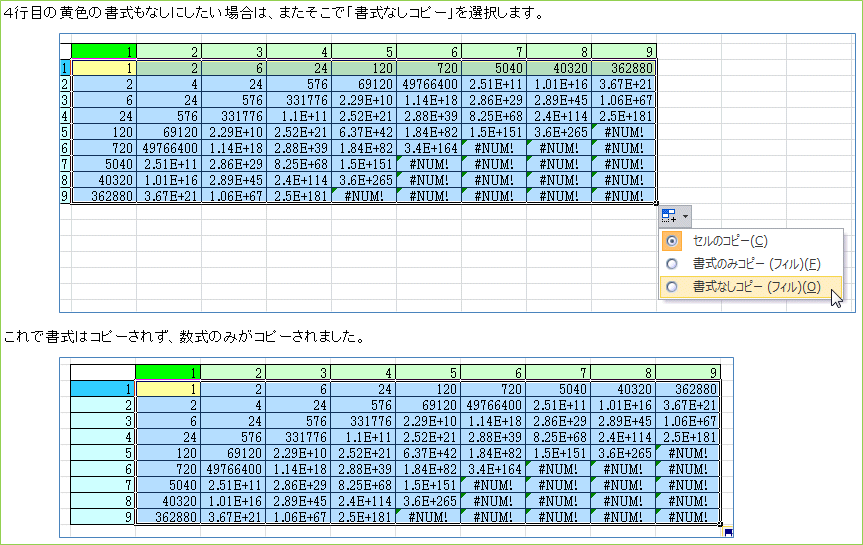Select 2.5E+181 in row 9 of lower table

click(x=363, y=517)
